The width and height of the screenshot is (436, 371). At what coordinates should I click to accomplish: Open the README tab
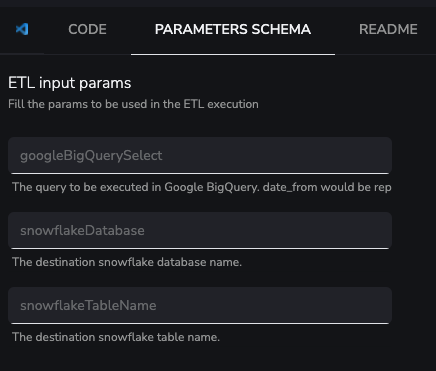pos(388,29)
